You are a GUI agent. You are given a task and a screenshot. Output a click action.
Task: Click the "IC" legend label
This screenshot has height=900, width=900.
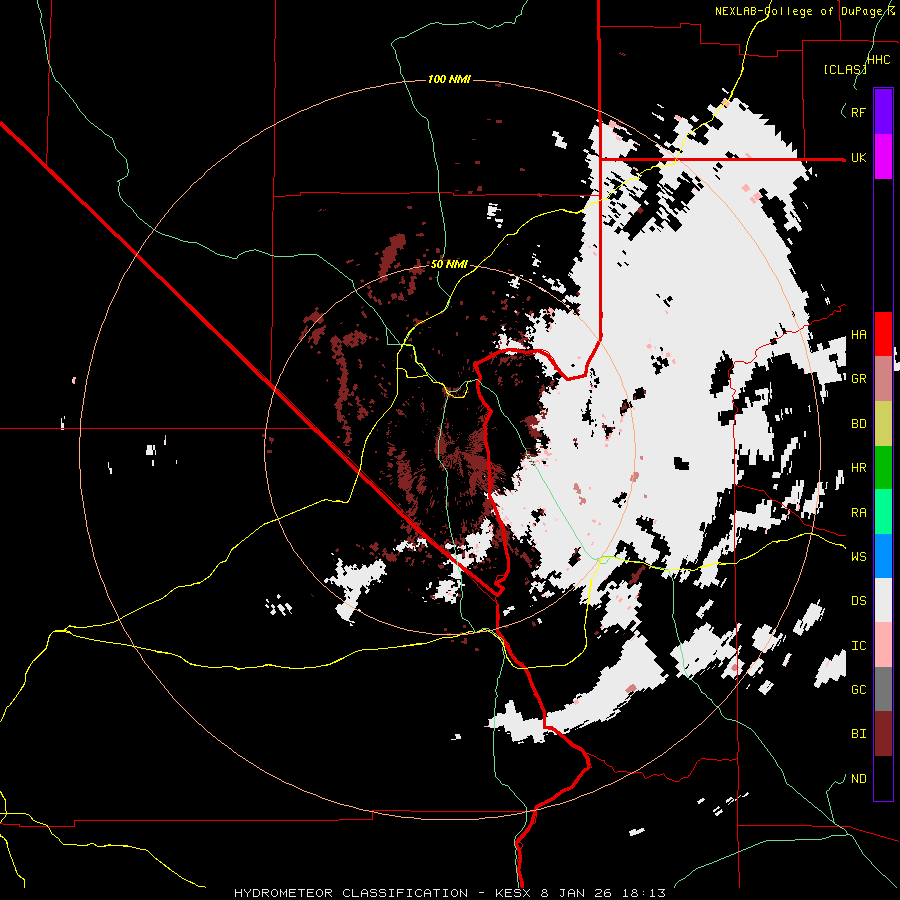[x=858, y=646]
